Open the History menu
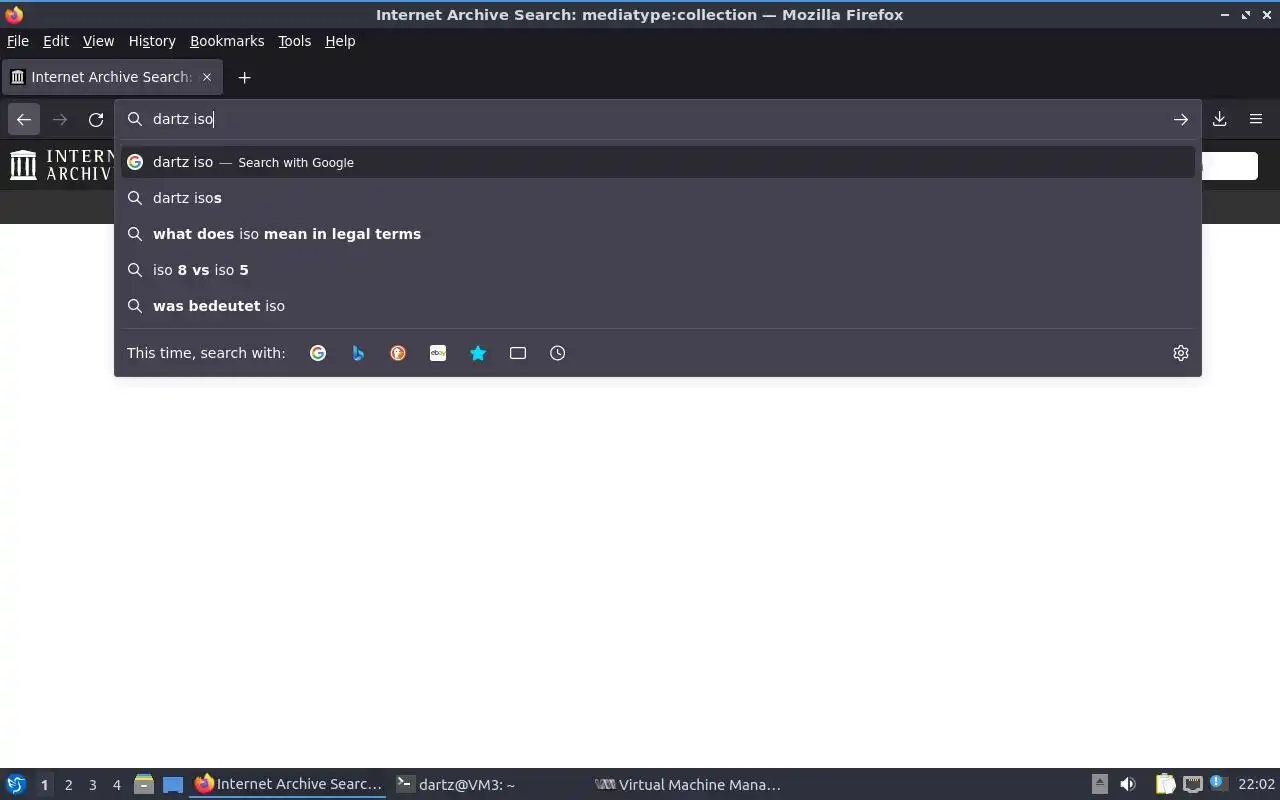The height and width of the screenshot is (800, 1280). 152,41
